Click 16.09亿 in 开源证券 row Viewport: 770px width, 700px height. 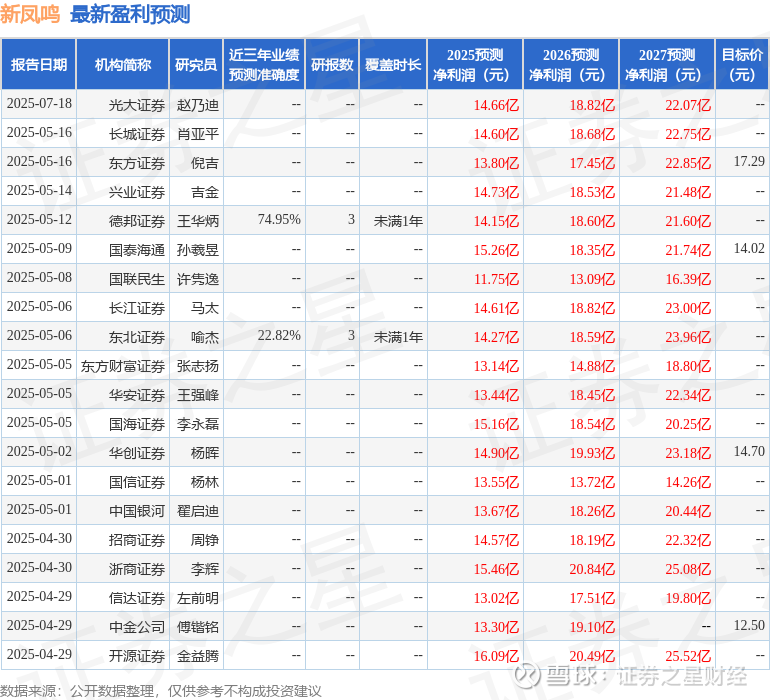pyautogui.click(x=496, y=656)
